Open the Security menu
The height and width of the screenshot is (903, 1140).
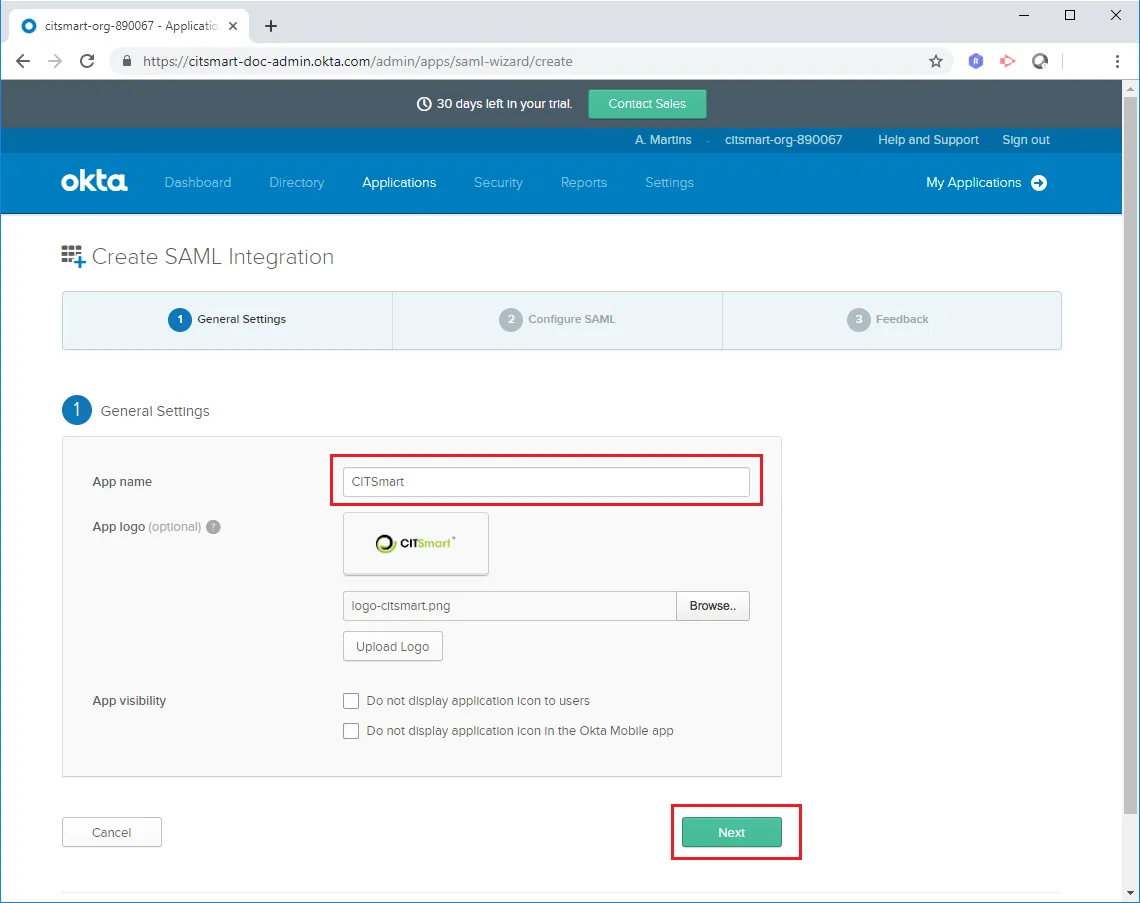[x=498, y=182]
